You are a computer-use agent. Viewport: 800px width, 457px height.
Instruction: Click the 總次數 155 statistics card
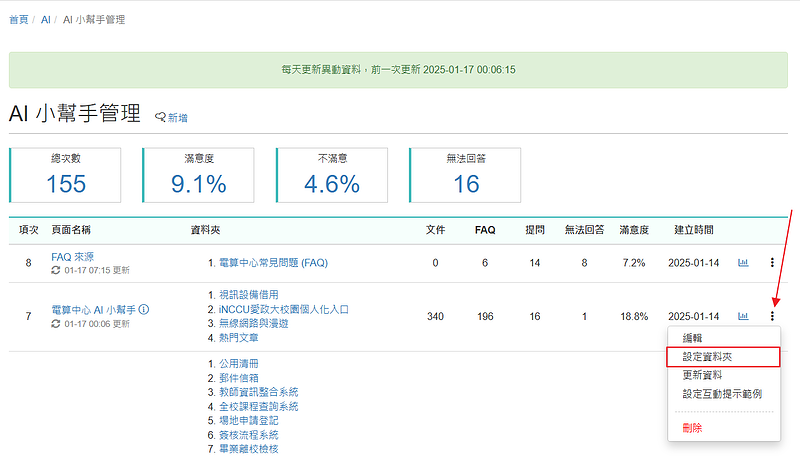pos(66,174)
